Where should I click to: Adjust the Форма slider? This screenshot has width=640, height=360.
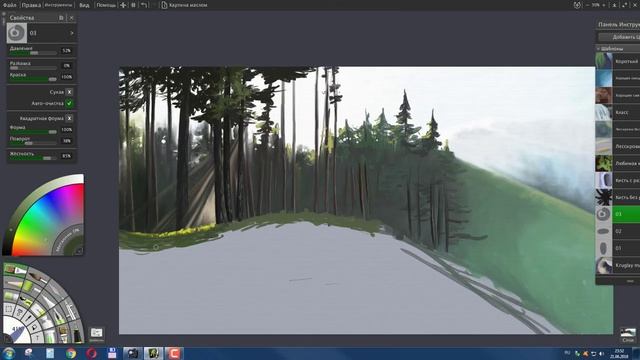33,131
